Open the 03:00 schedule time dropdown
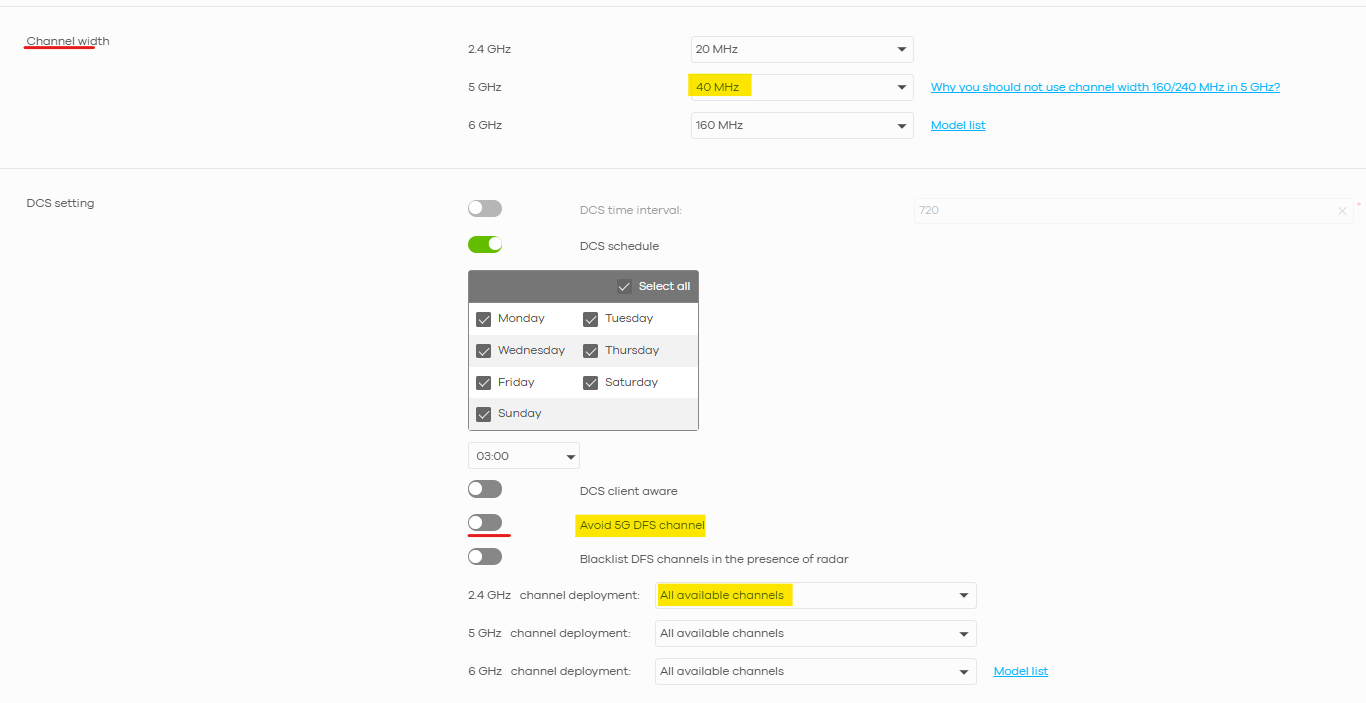 click(x=524, y=456)
